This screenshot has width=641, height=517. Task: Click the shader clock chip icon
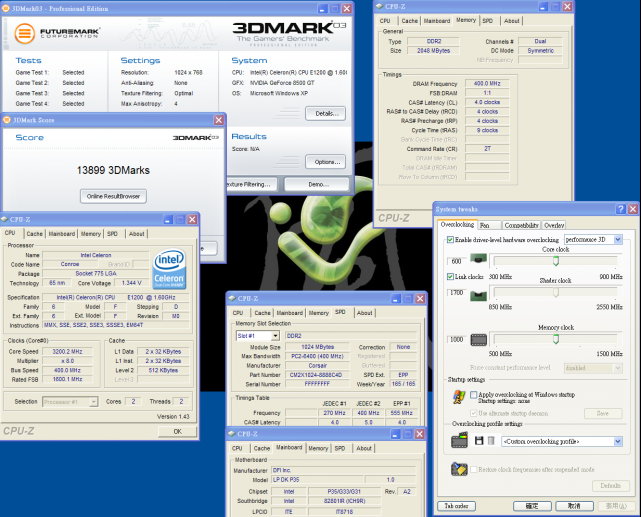click(x=478, y=295)
